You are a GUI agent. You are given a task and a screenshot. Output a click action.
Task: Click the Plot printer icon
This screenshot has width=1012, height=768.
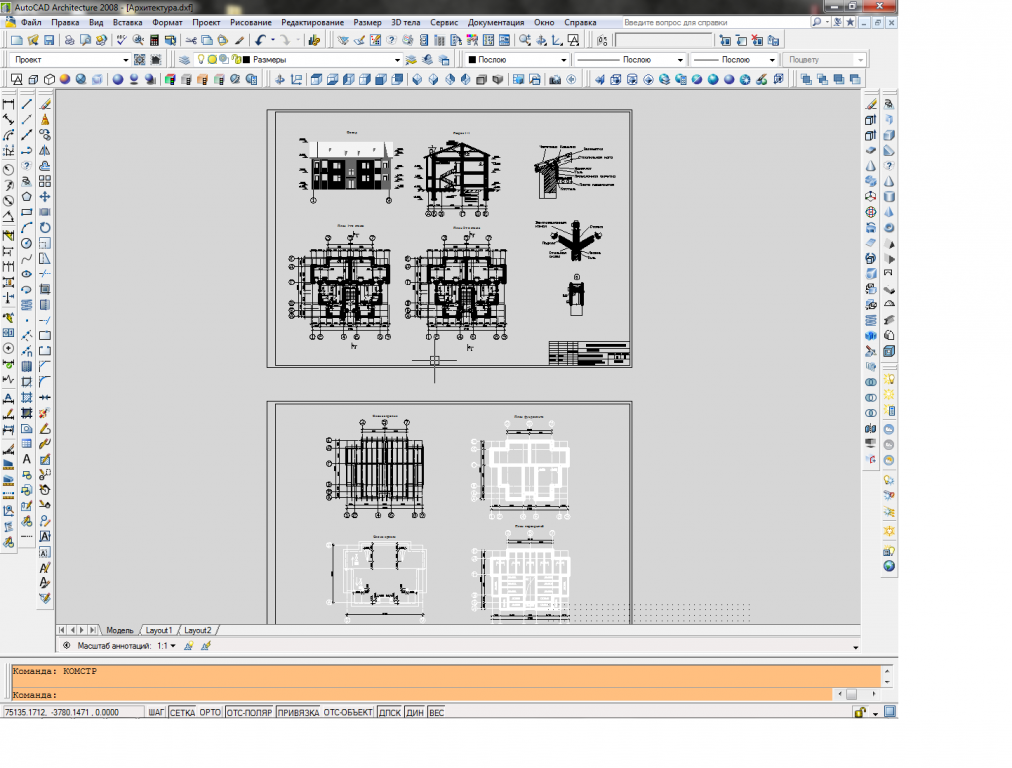[69, 40]
